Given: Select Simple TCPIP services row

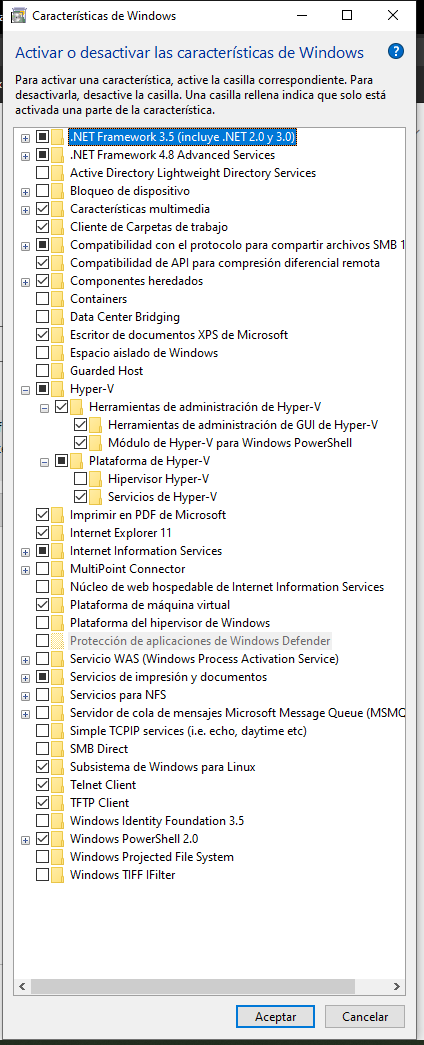Looking at the screenshot, I should pyautogui.click(x=188, y=730).
